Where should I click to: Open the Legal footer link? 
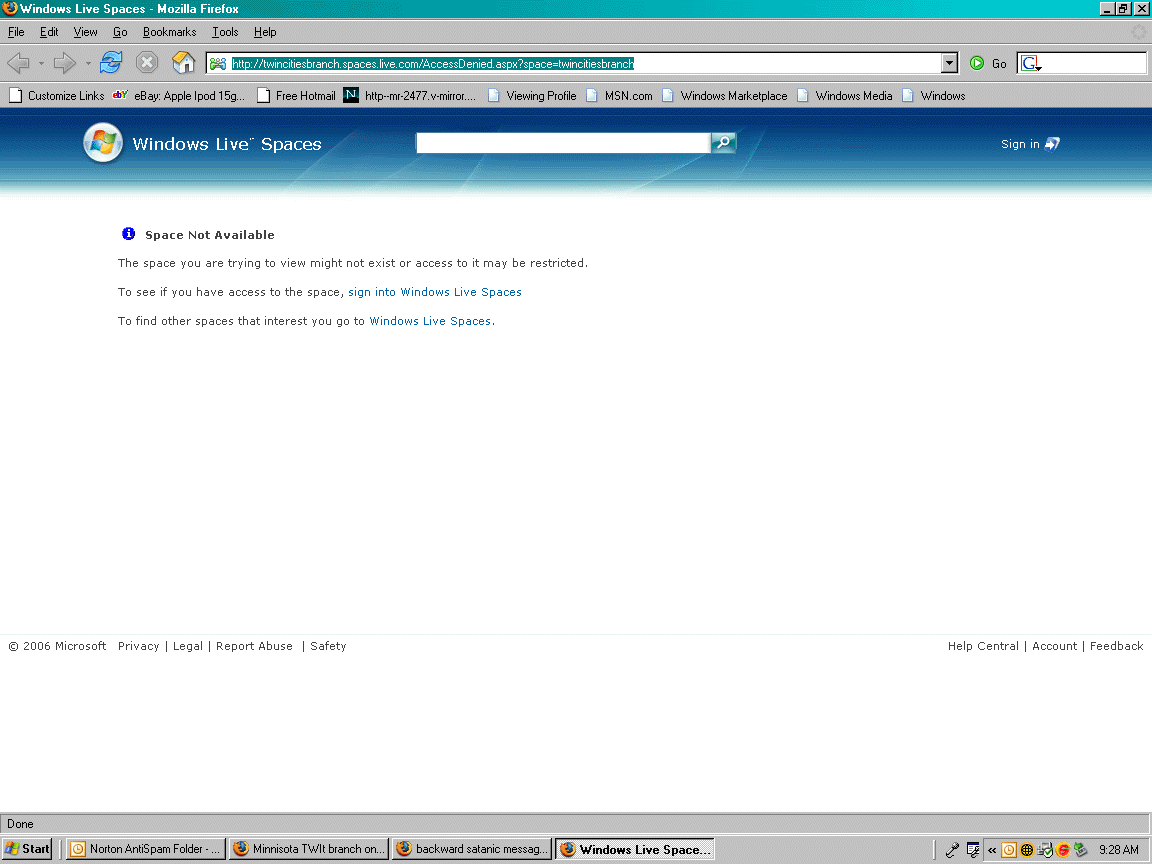(x=187, y=646)
